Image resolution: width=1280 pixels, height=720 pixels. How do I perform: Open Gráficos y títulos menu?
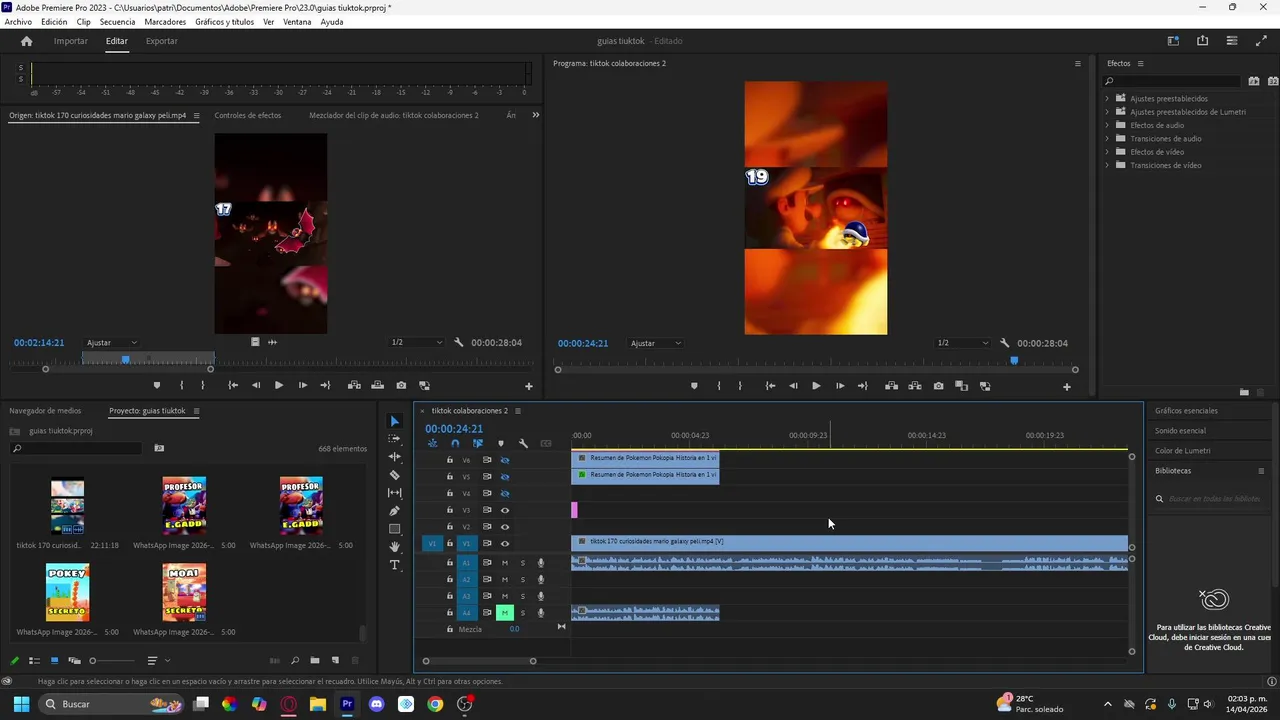[x=225, y=22]
